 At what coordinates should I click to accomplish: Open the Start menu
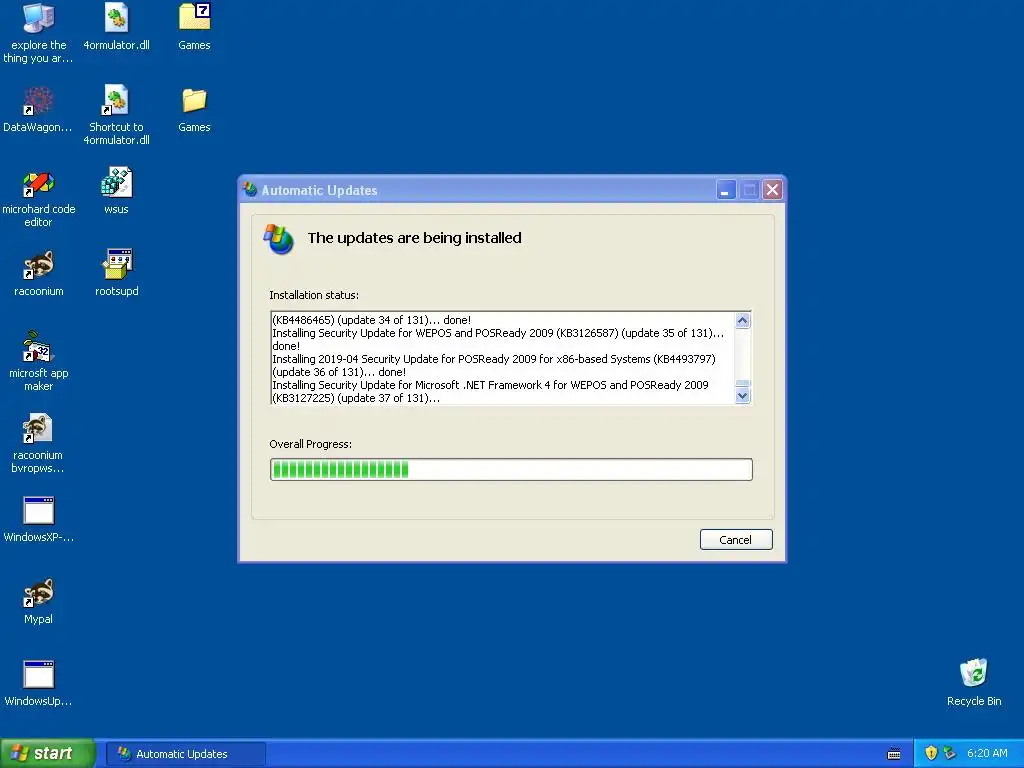point(47,753)
